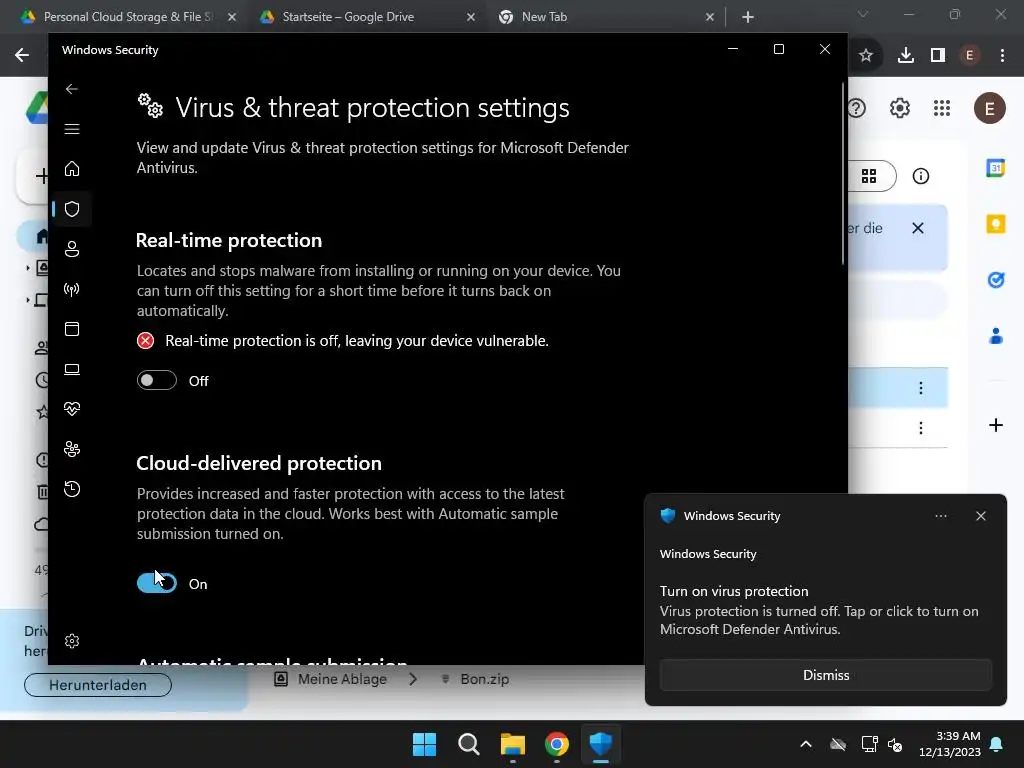
Task: Open File Explorer from taskbar
Action: tap(513, 744)
